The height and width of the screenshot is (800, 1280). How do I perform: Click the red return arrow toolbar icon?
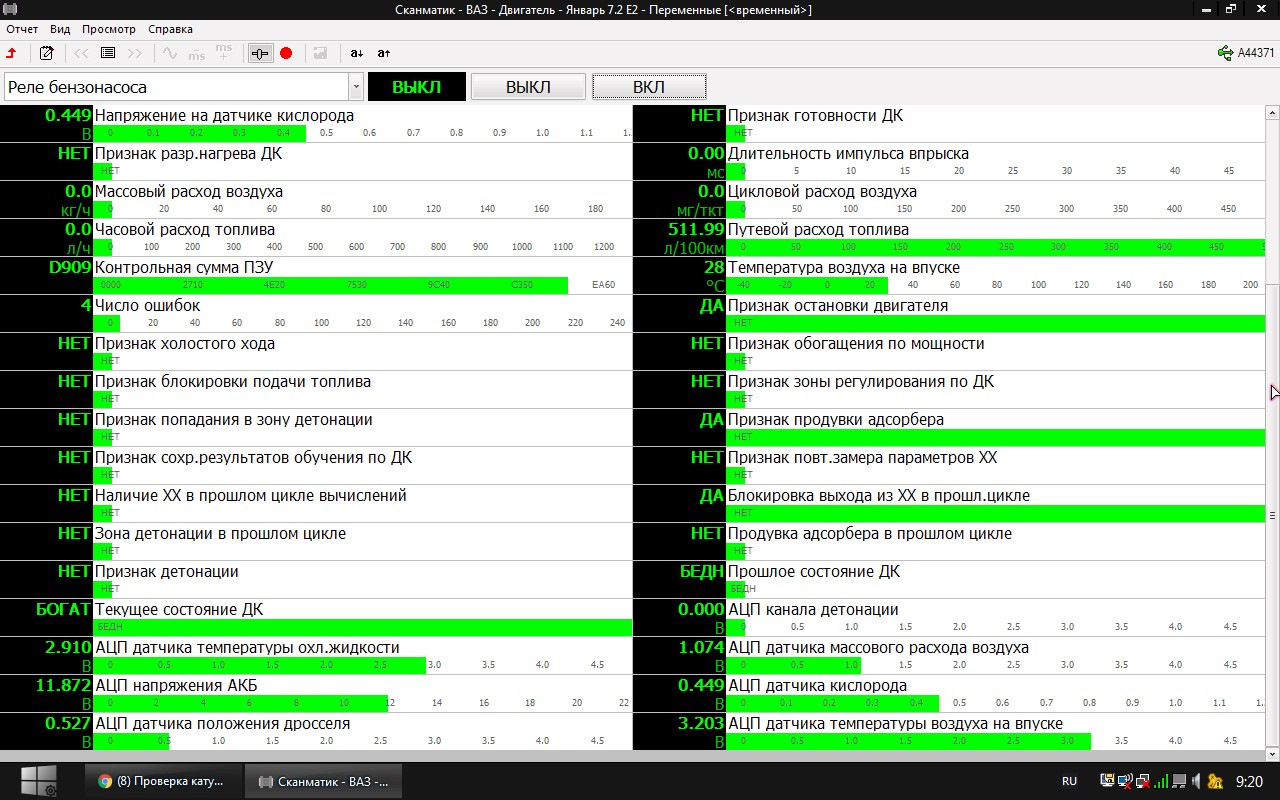tap(12, 53)
